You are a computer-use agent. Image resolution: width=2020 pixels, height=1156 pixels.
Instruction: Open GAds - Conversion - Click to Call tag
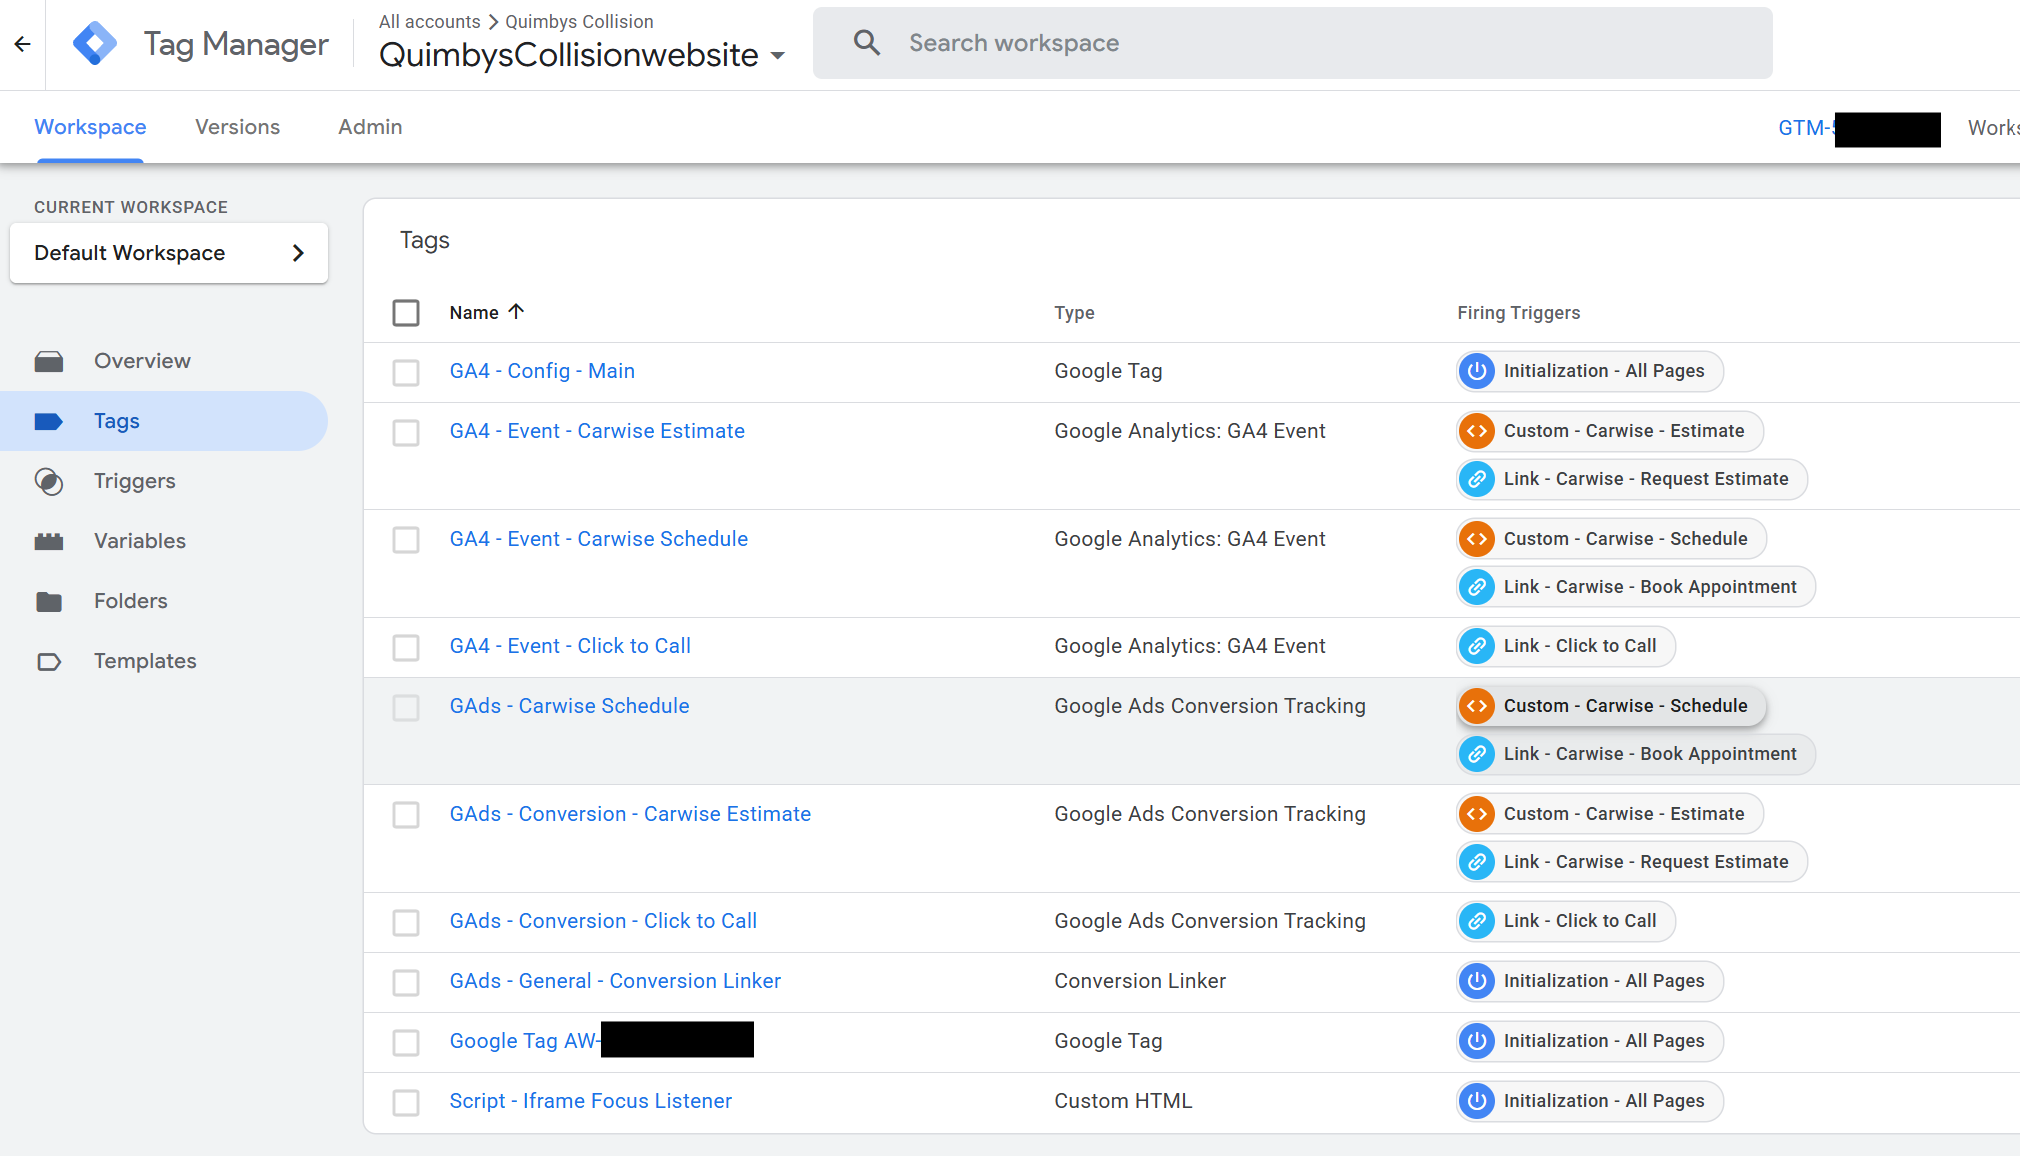coord(603,921)
